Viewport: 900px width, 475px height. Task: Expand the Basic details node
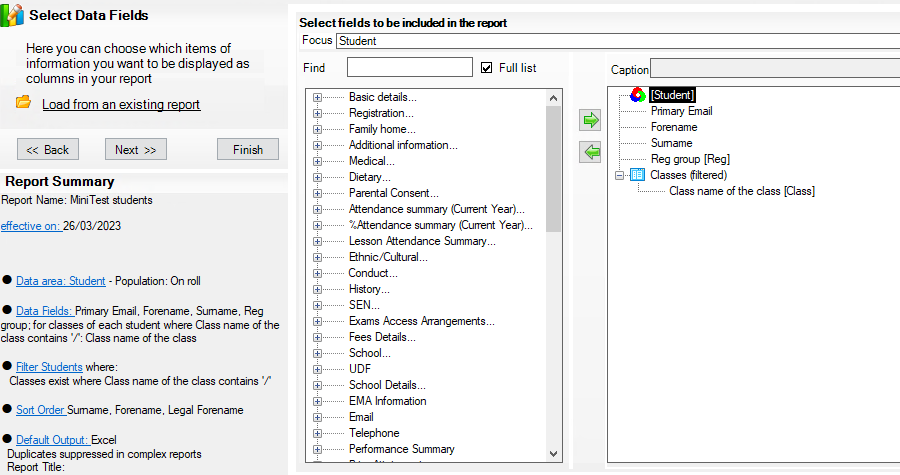click(317, 98)
